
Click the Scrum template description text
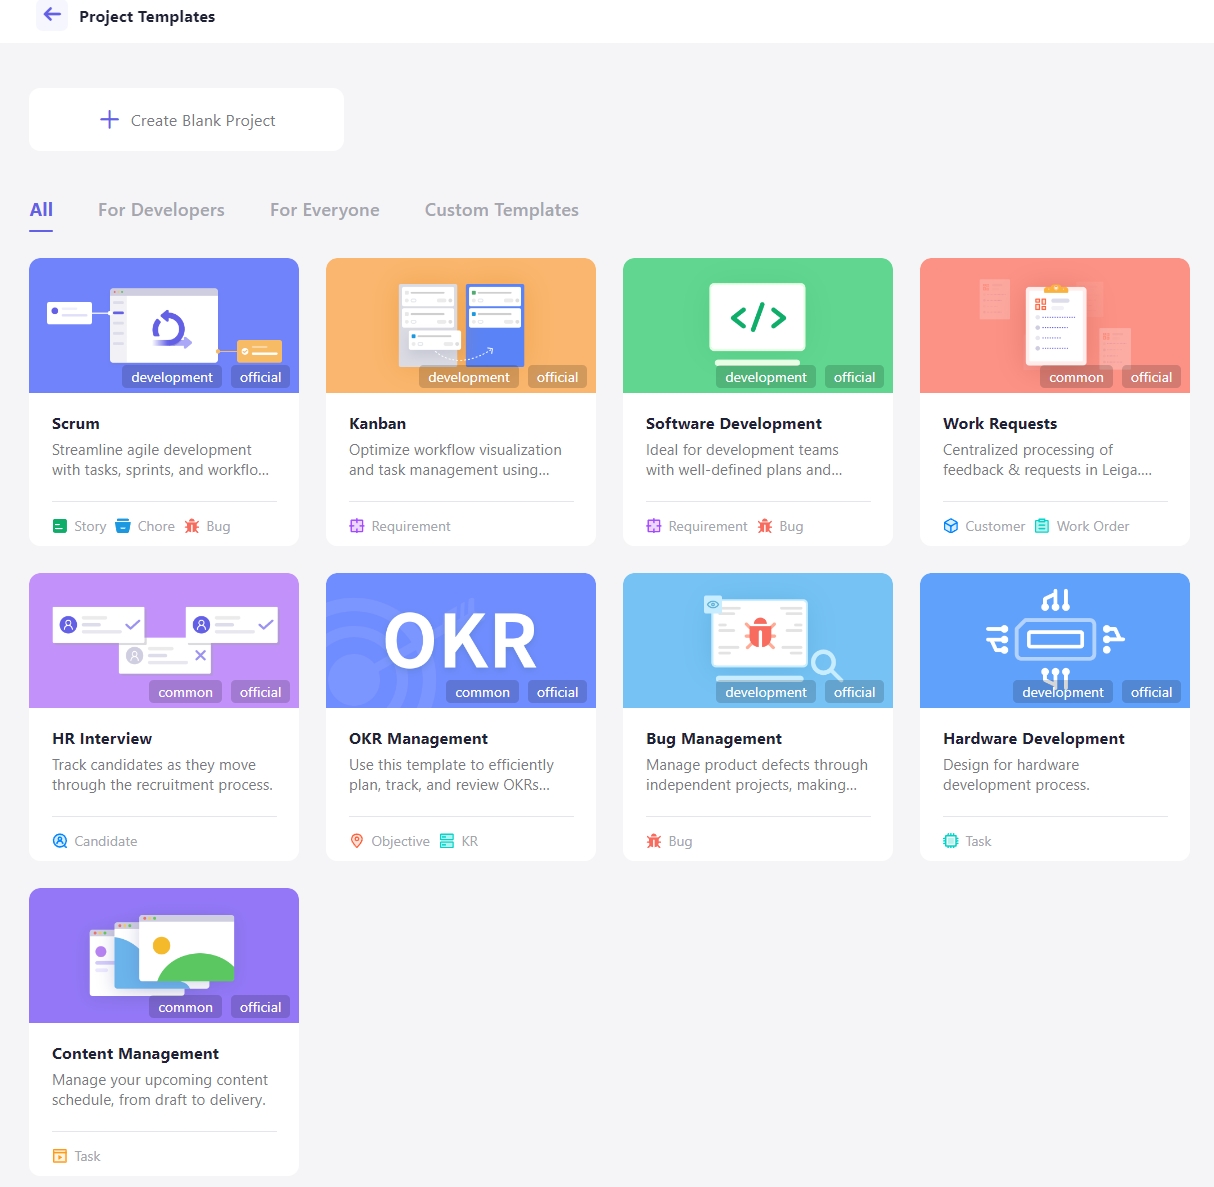click(x=160, y=460)
